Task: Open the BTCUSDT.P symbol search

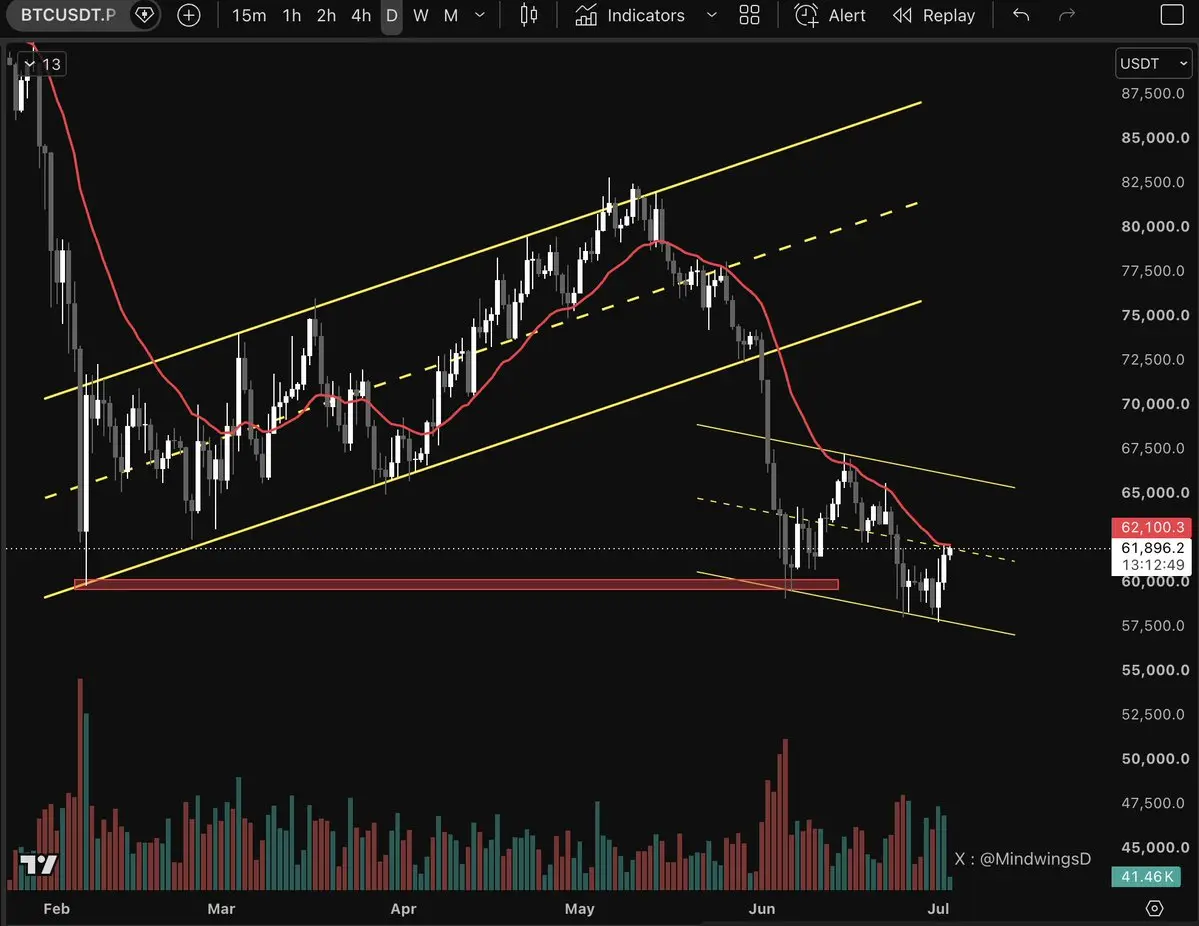Action: [x=67, y=15]
